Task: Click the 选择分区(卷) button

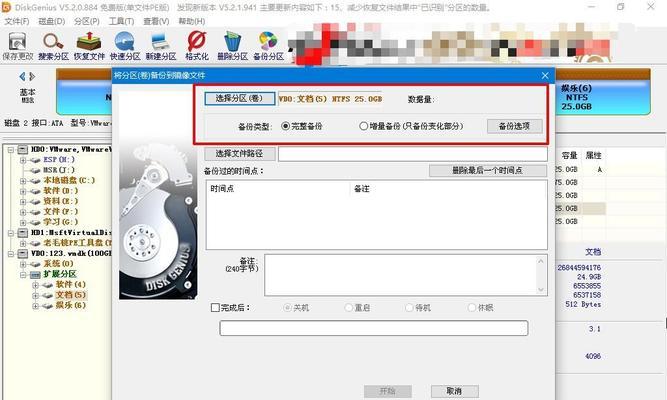Action: [x=239, y=99]
